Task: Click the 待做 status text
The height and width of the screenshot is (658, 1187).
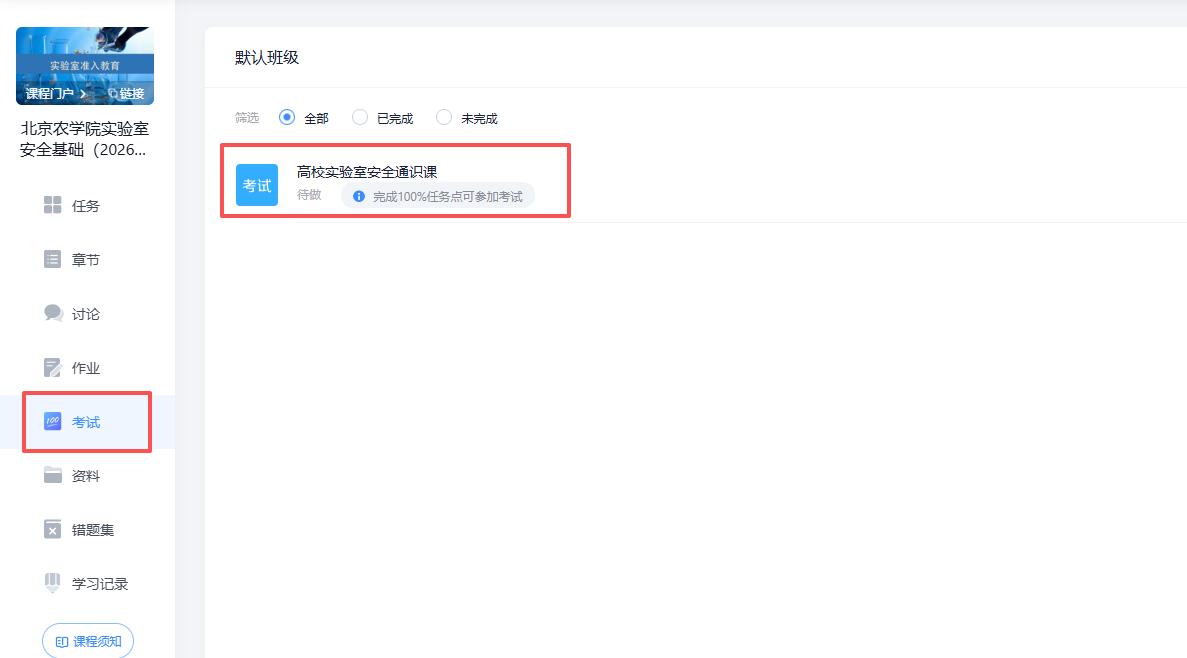Action: pyautogui.click(x=309, y=195)
